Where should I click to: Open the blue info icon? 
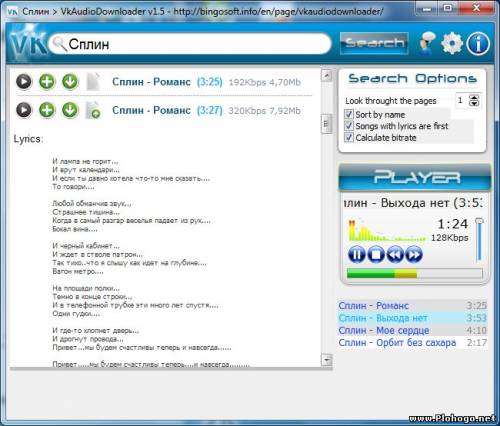(478, 43)
